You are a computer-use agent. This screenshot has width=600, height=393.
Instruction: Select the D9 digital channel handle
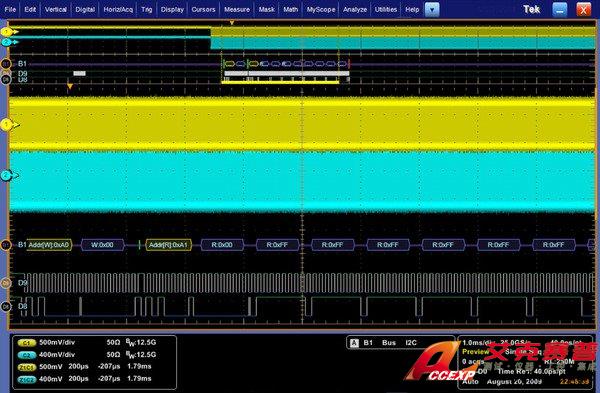6,283
